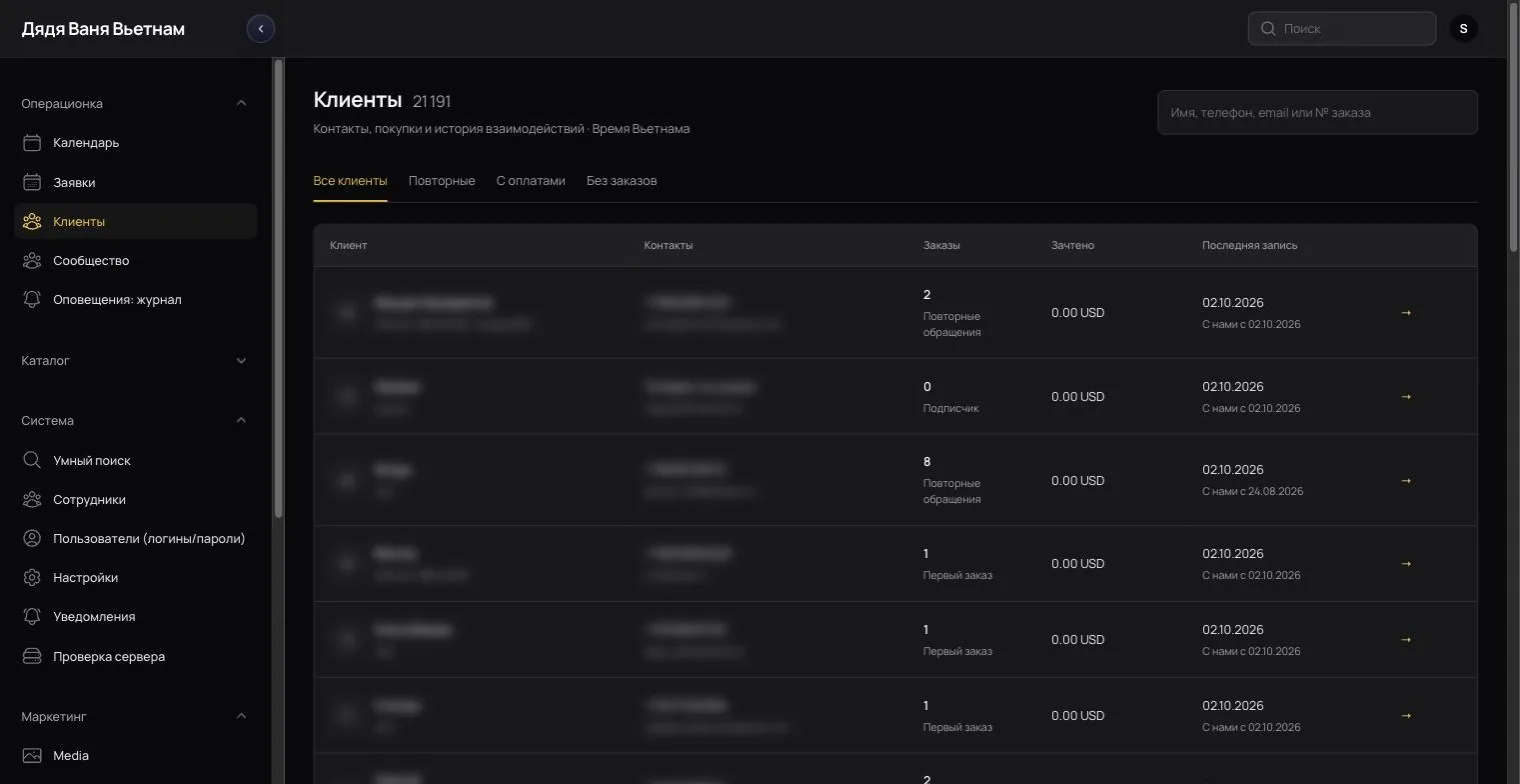
Task: Click the Последняя запись column header
Action: pos(1250,245)
